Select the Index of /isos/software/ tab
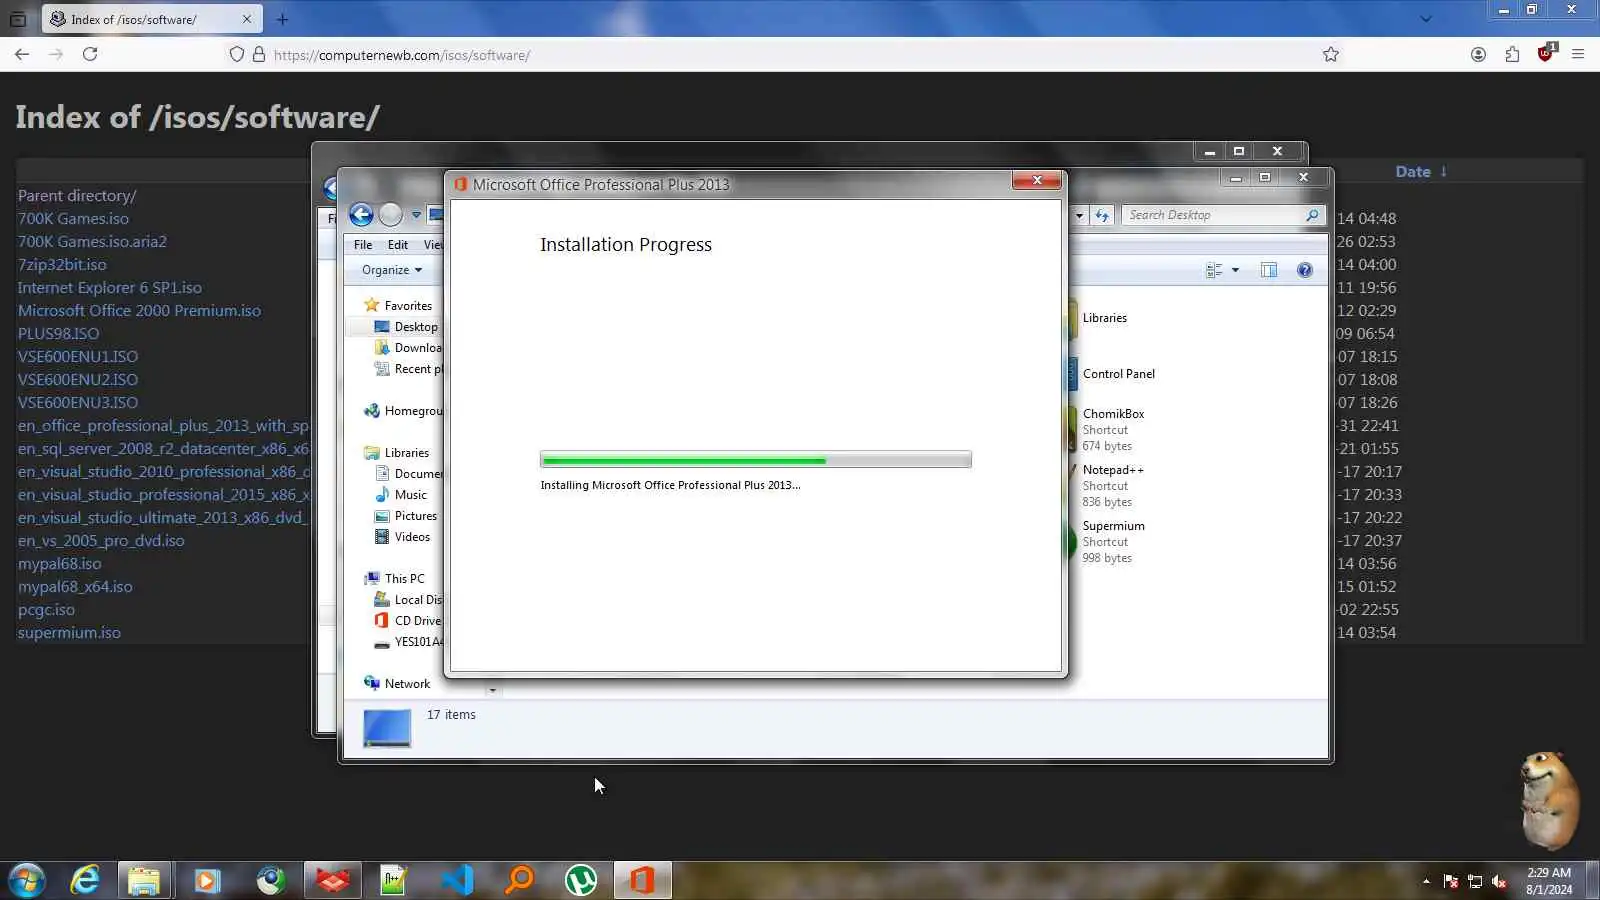 153,19
